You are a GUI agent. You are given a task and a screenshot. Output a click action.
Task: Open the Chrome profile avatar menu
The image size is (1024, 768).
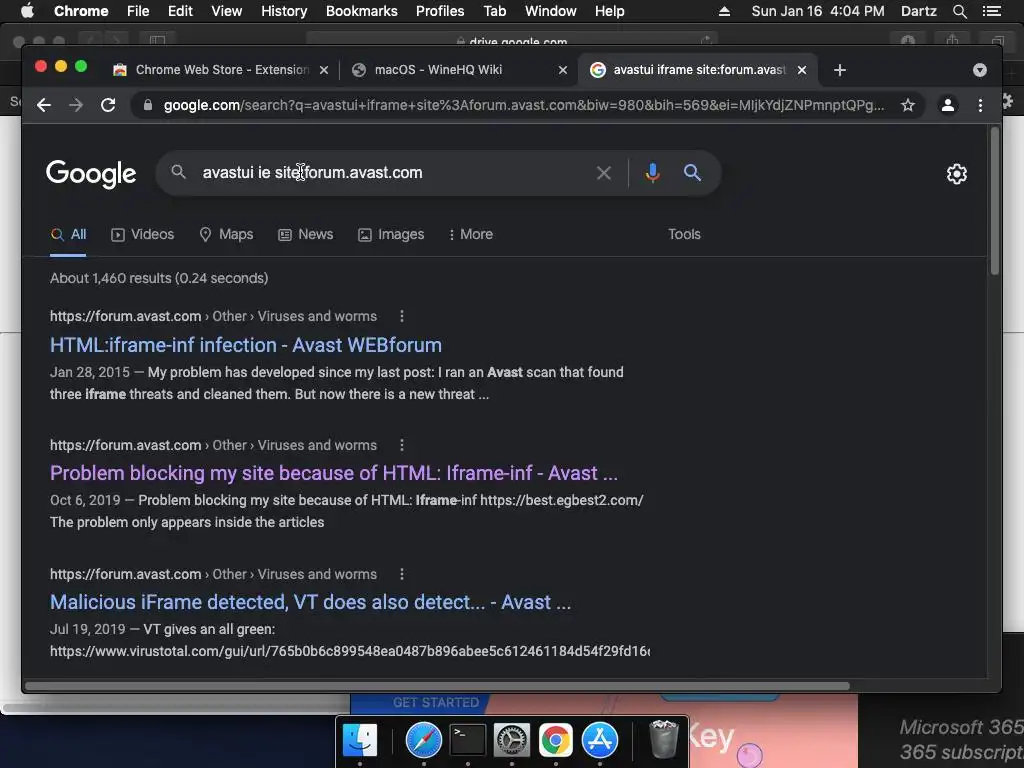click(948, 105)
